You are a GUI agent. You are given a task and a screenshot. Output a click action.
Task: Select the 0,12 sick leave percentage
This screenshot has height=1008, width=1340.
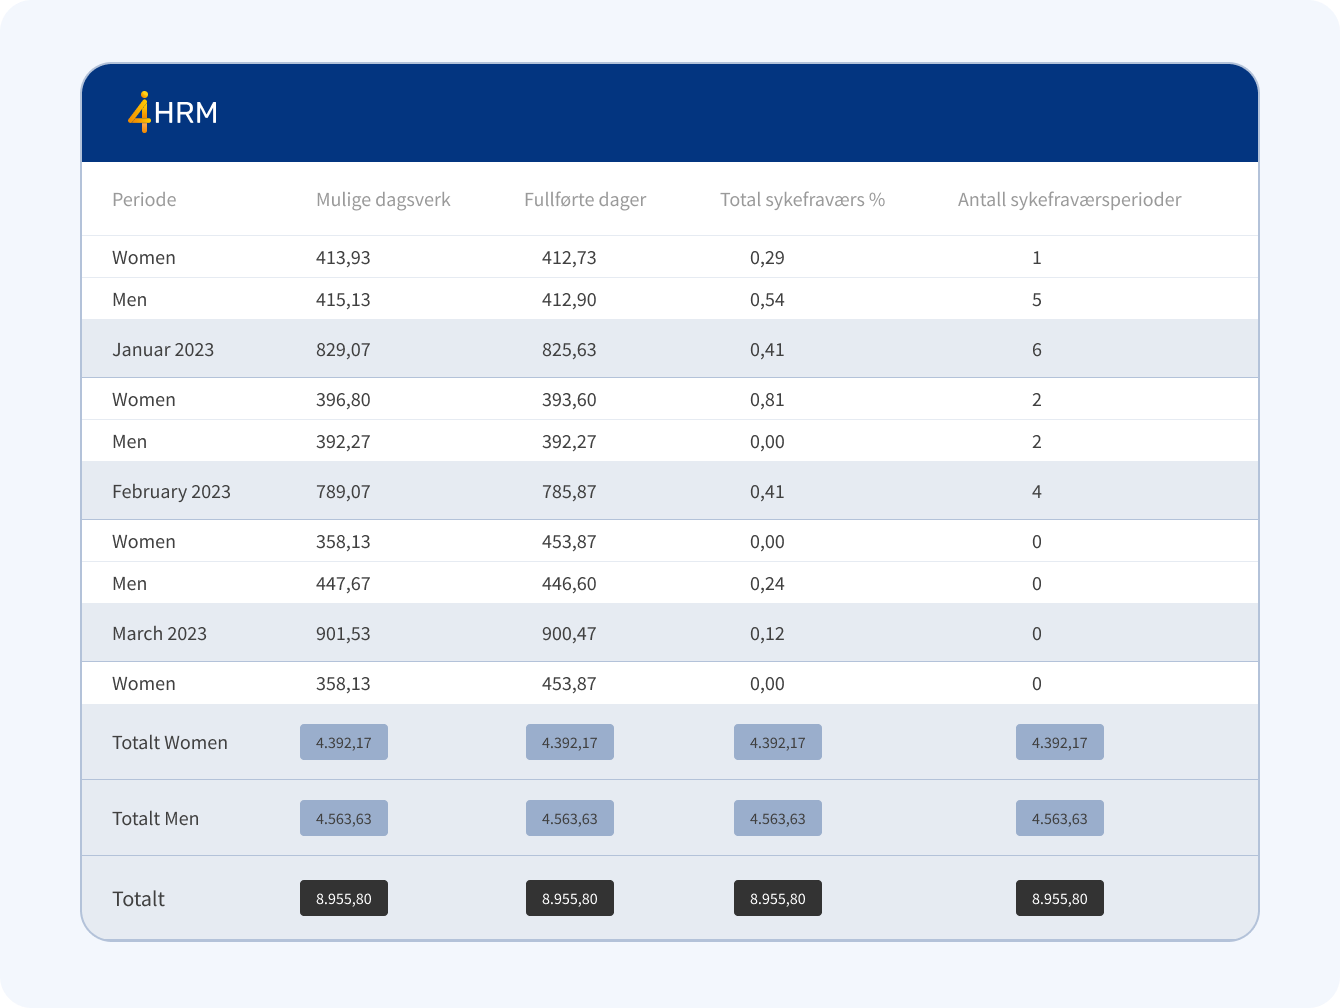pos(767,633)
